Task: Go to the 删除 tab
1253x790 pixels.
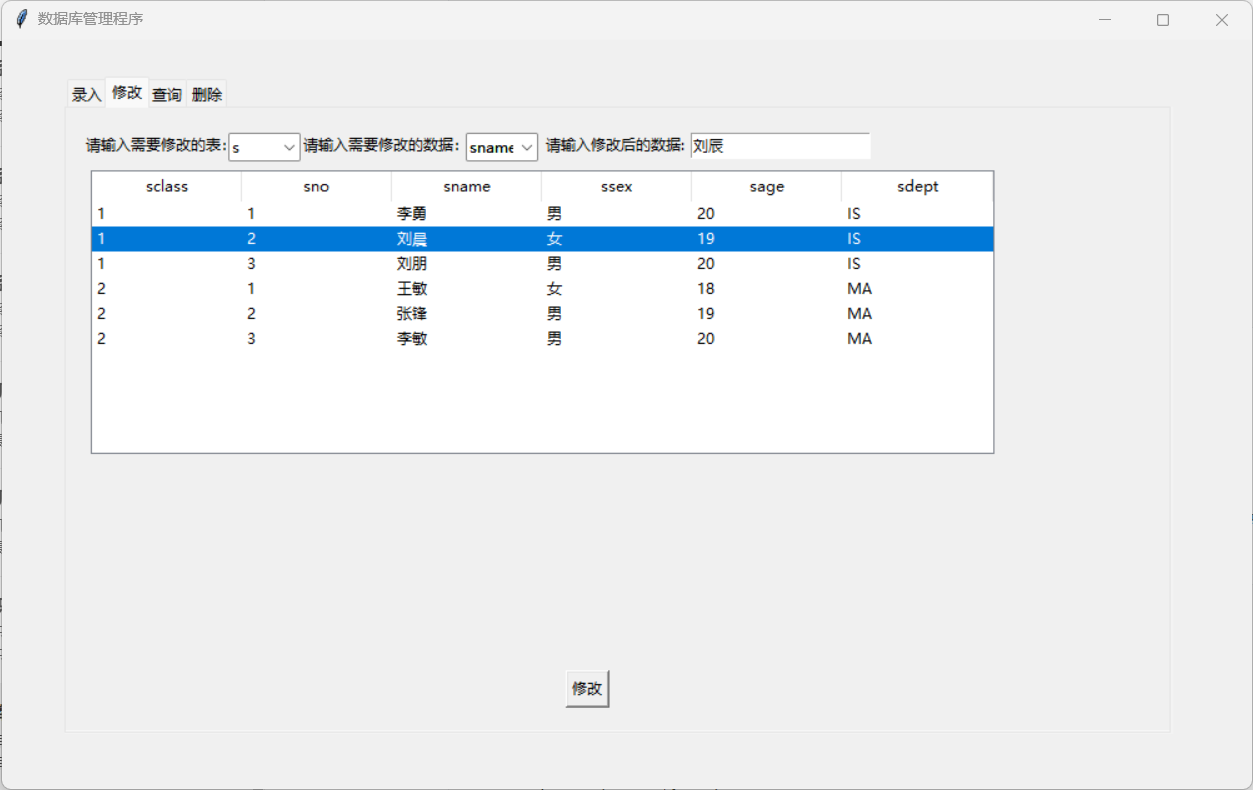Action: (207, 95)
